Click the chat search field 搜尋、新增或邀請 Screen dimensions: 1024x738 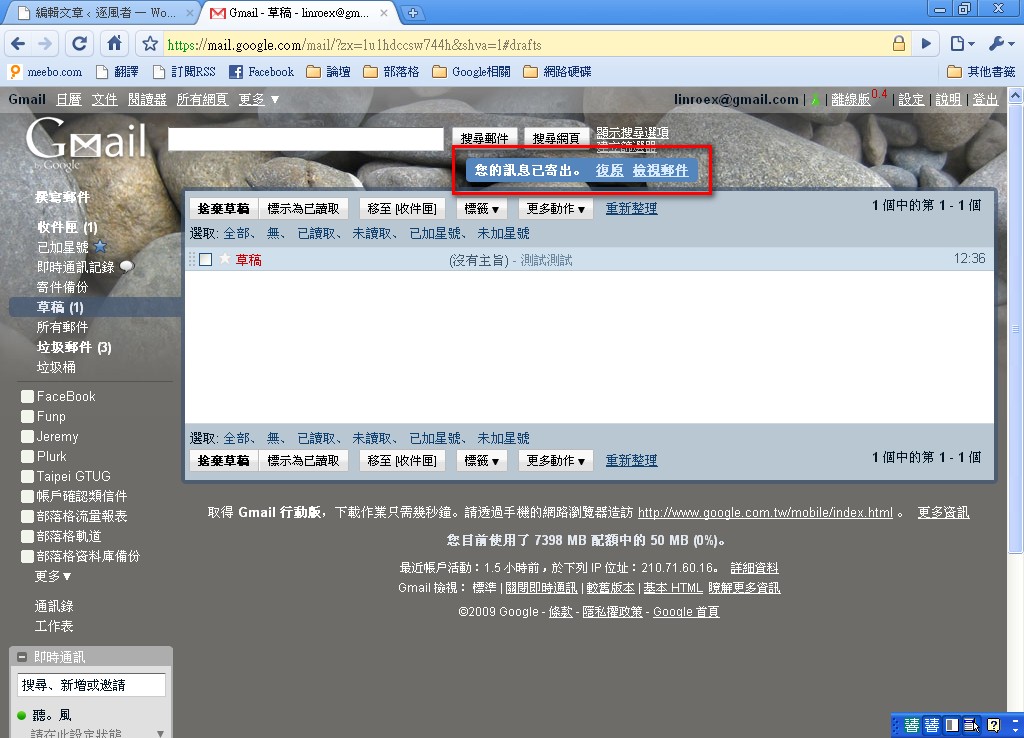coord(91,685)
